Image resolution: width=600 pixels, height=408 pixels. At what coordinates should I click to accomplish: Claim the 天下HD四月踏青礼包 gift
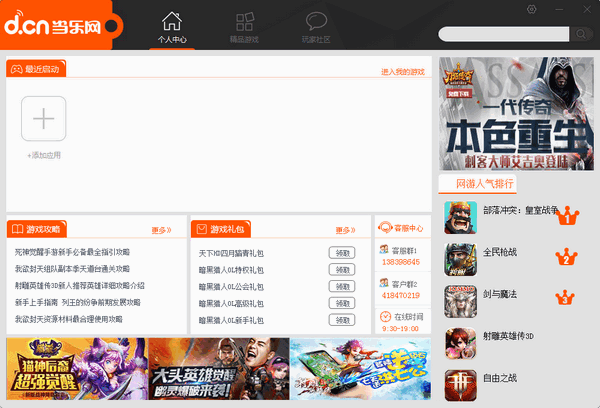[342, 253]
